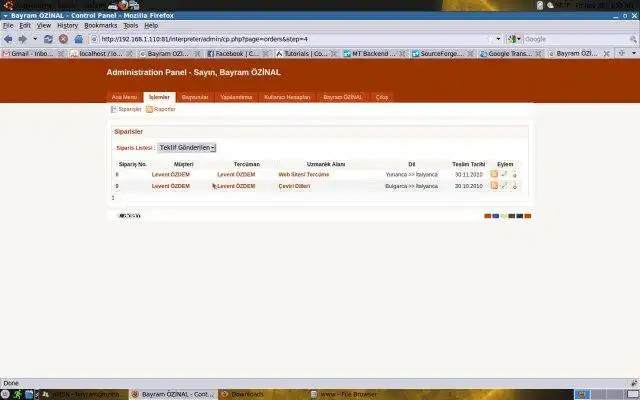Click the Çıkış logout tab

coord(382,97)
